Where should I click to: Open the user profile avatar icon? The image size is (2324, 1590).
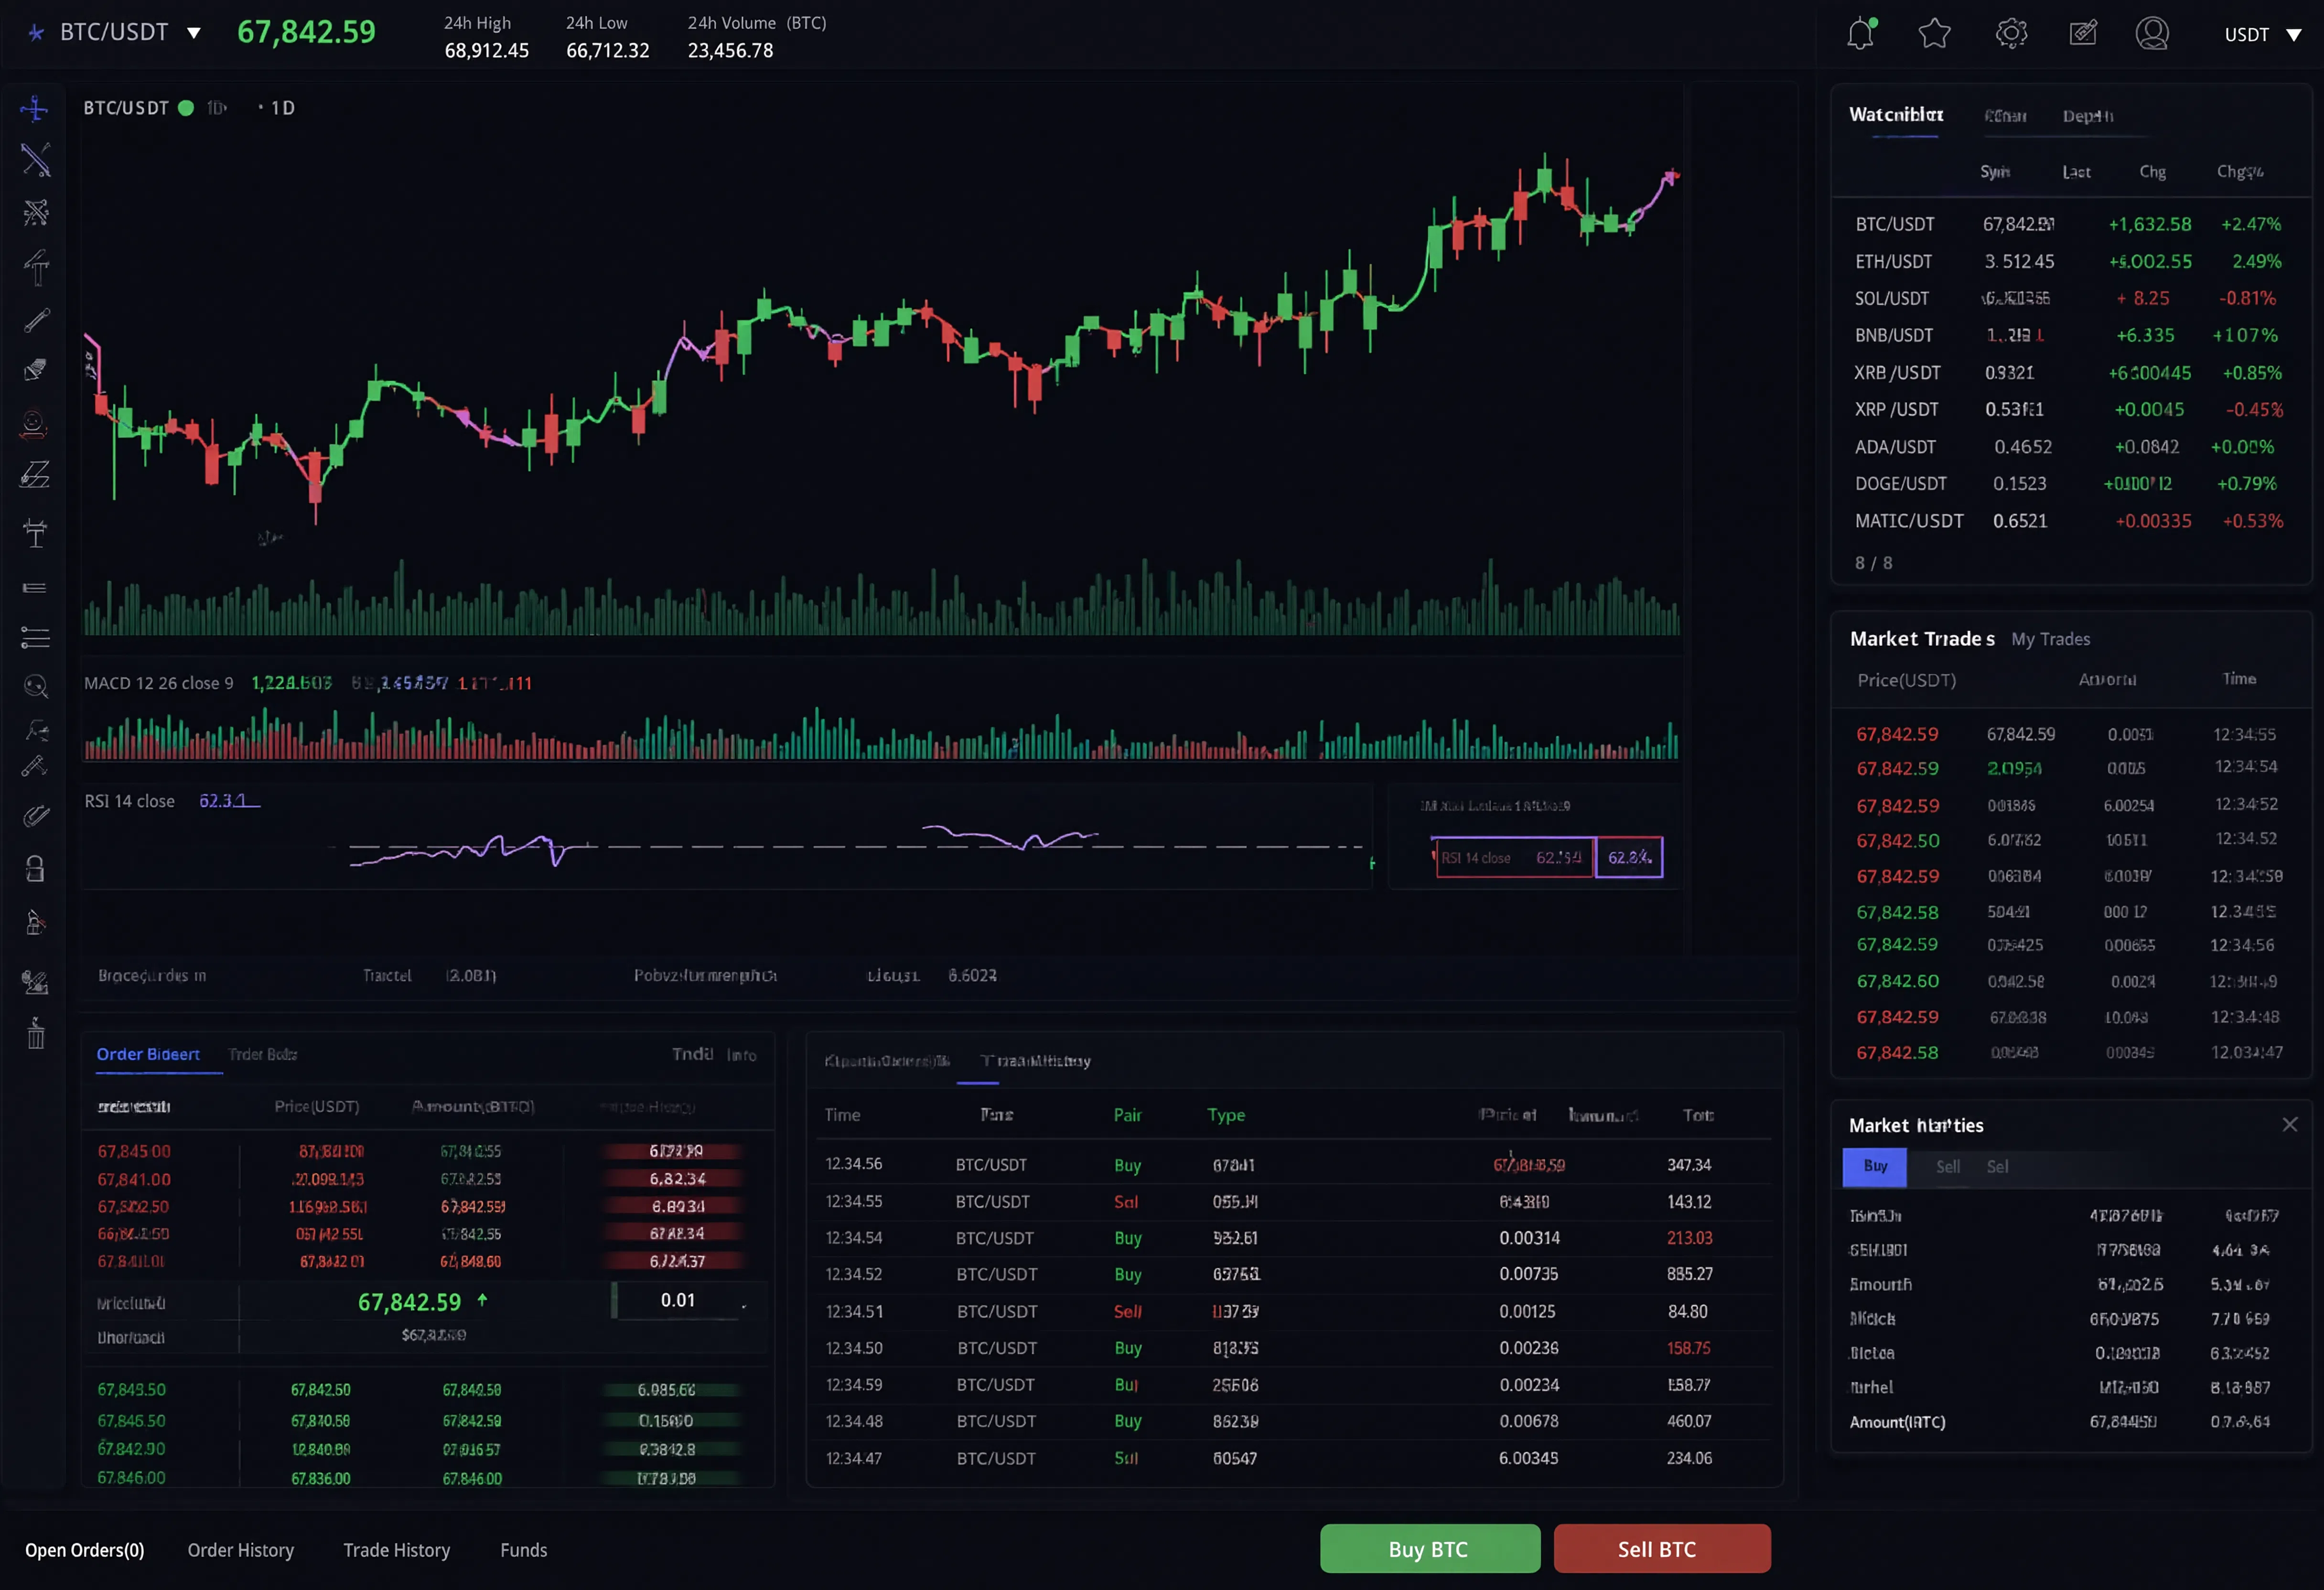(x=2152, y=33)
